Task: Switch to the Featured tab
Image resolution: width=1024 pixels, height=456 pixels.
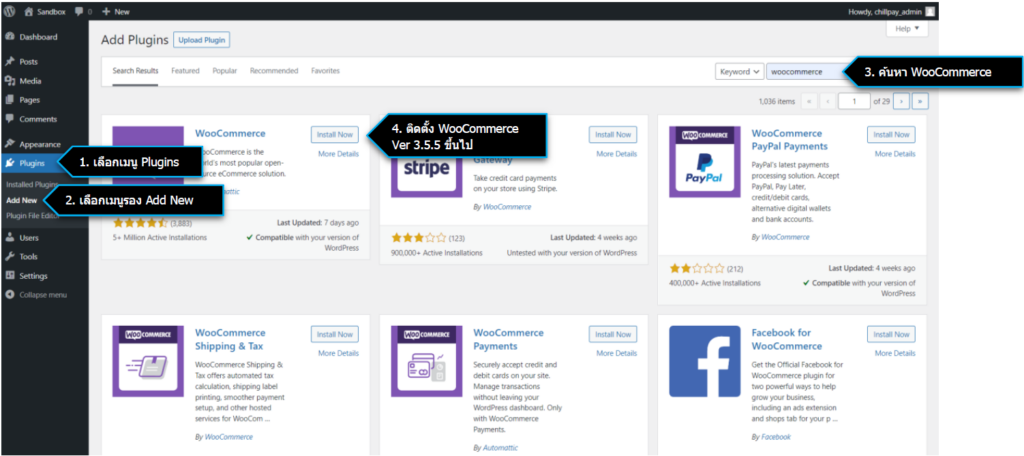Action: (185, 71)
